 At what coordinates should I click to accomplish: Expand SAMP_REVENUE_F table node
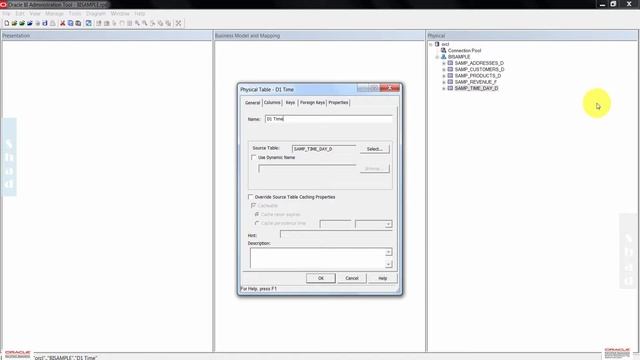[444, 82]
